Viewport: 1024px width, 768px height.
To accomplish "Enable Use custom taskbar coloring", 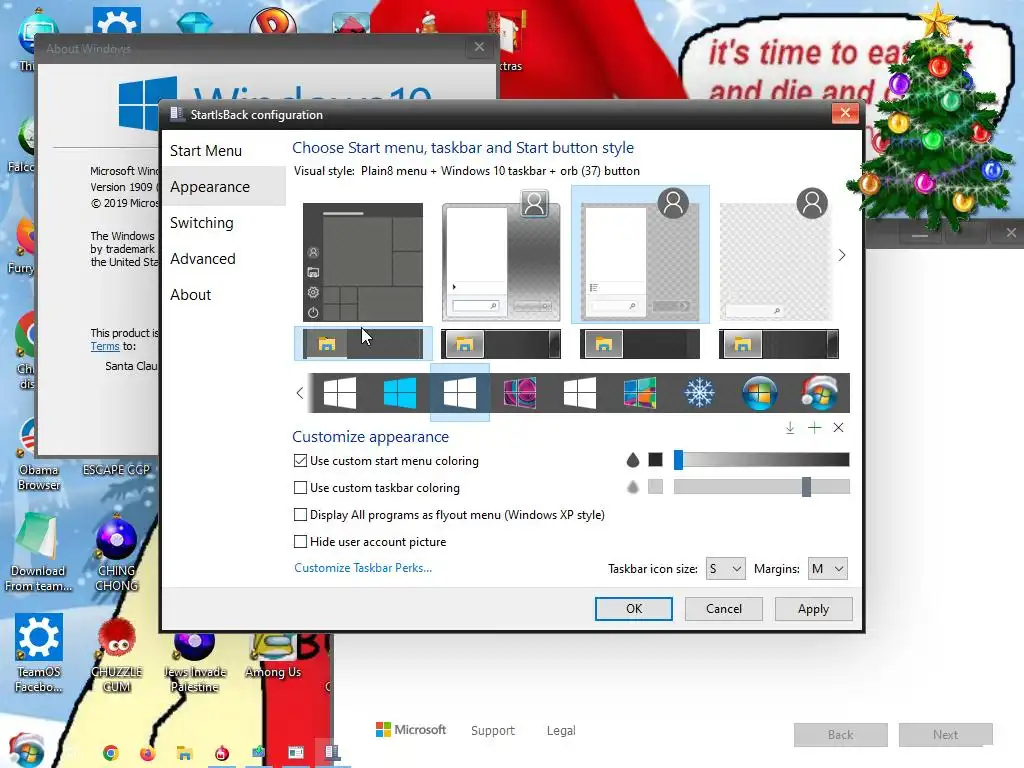I will tap(300, 487).
